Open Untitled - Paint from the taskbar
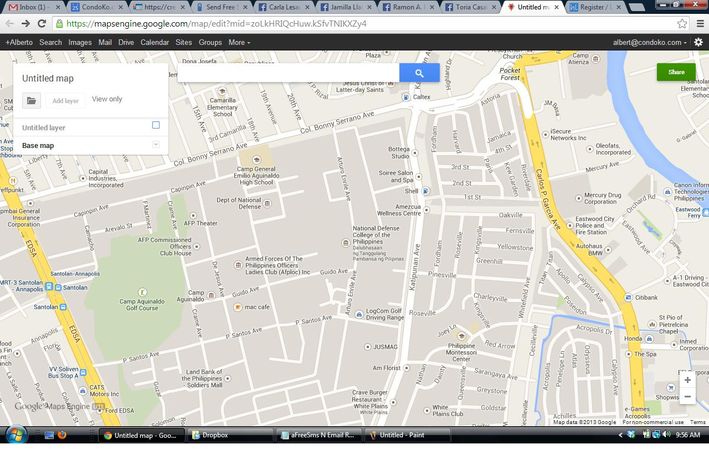 point(407,435)
